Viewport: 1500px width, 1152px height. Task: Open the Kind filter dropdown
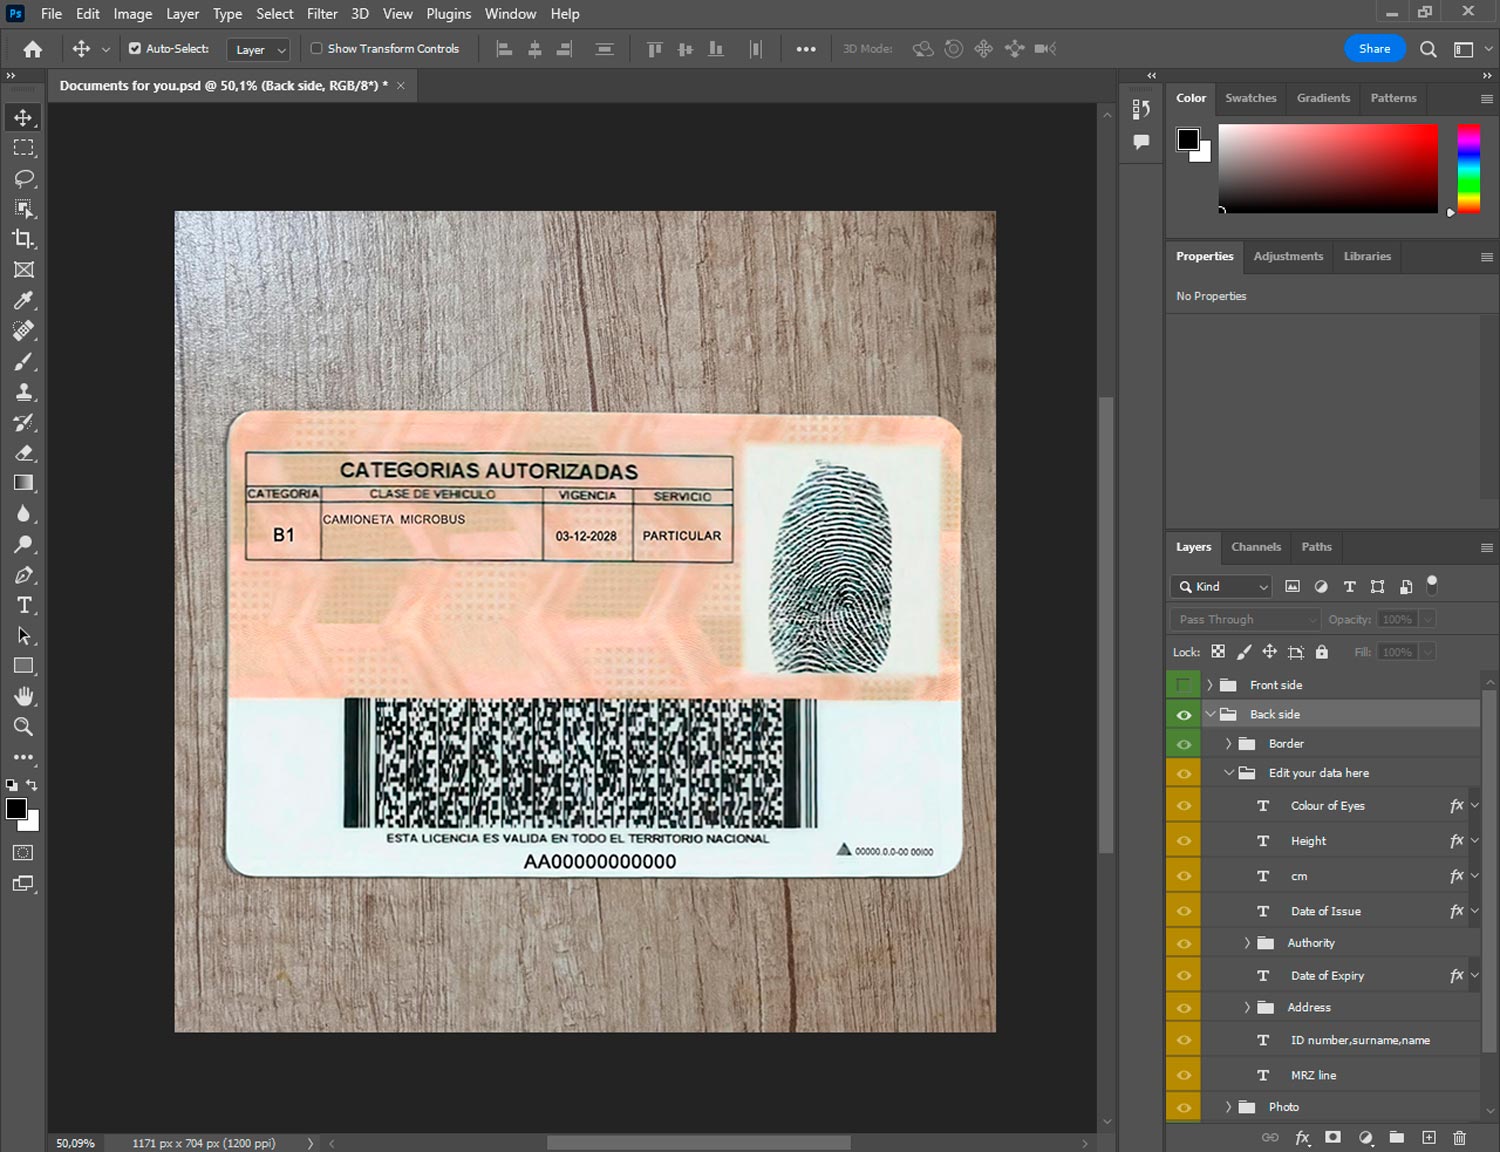click(1221, 587)
